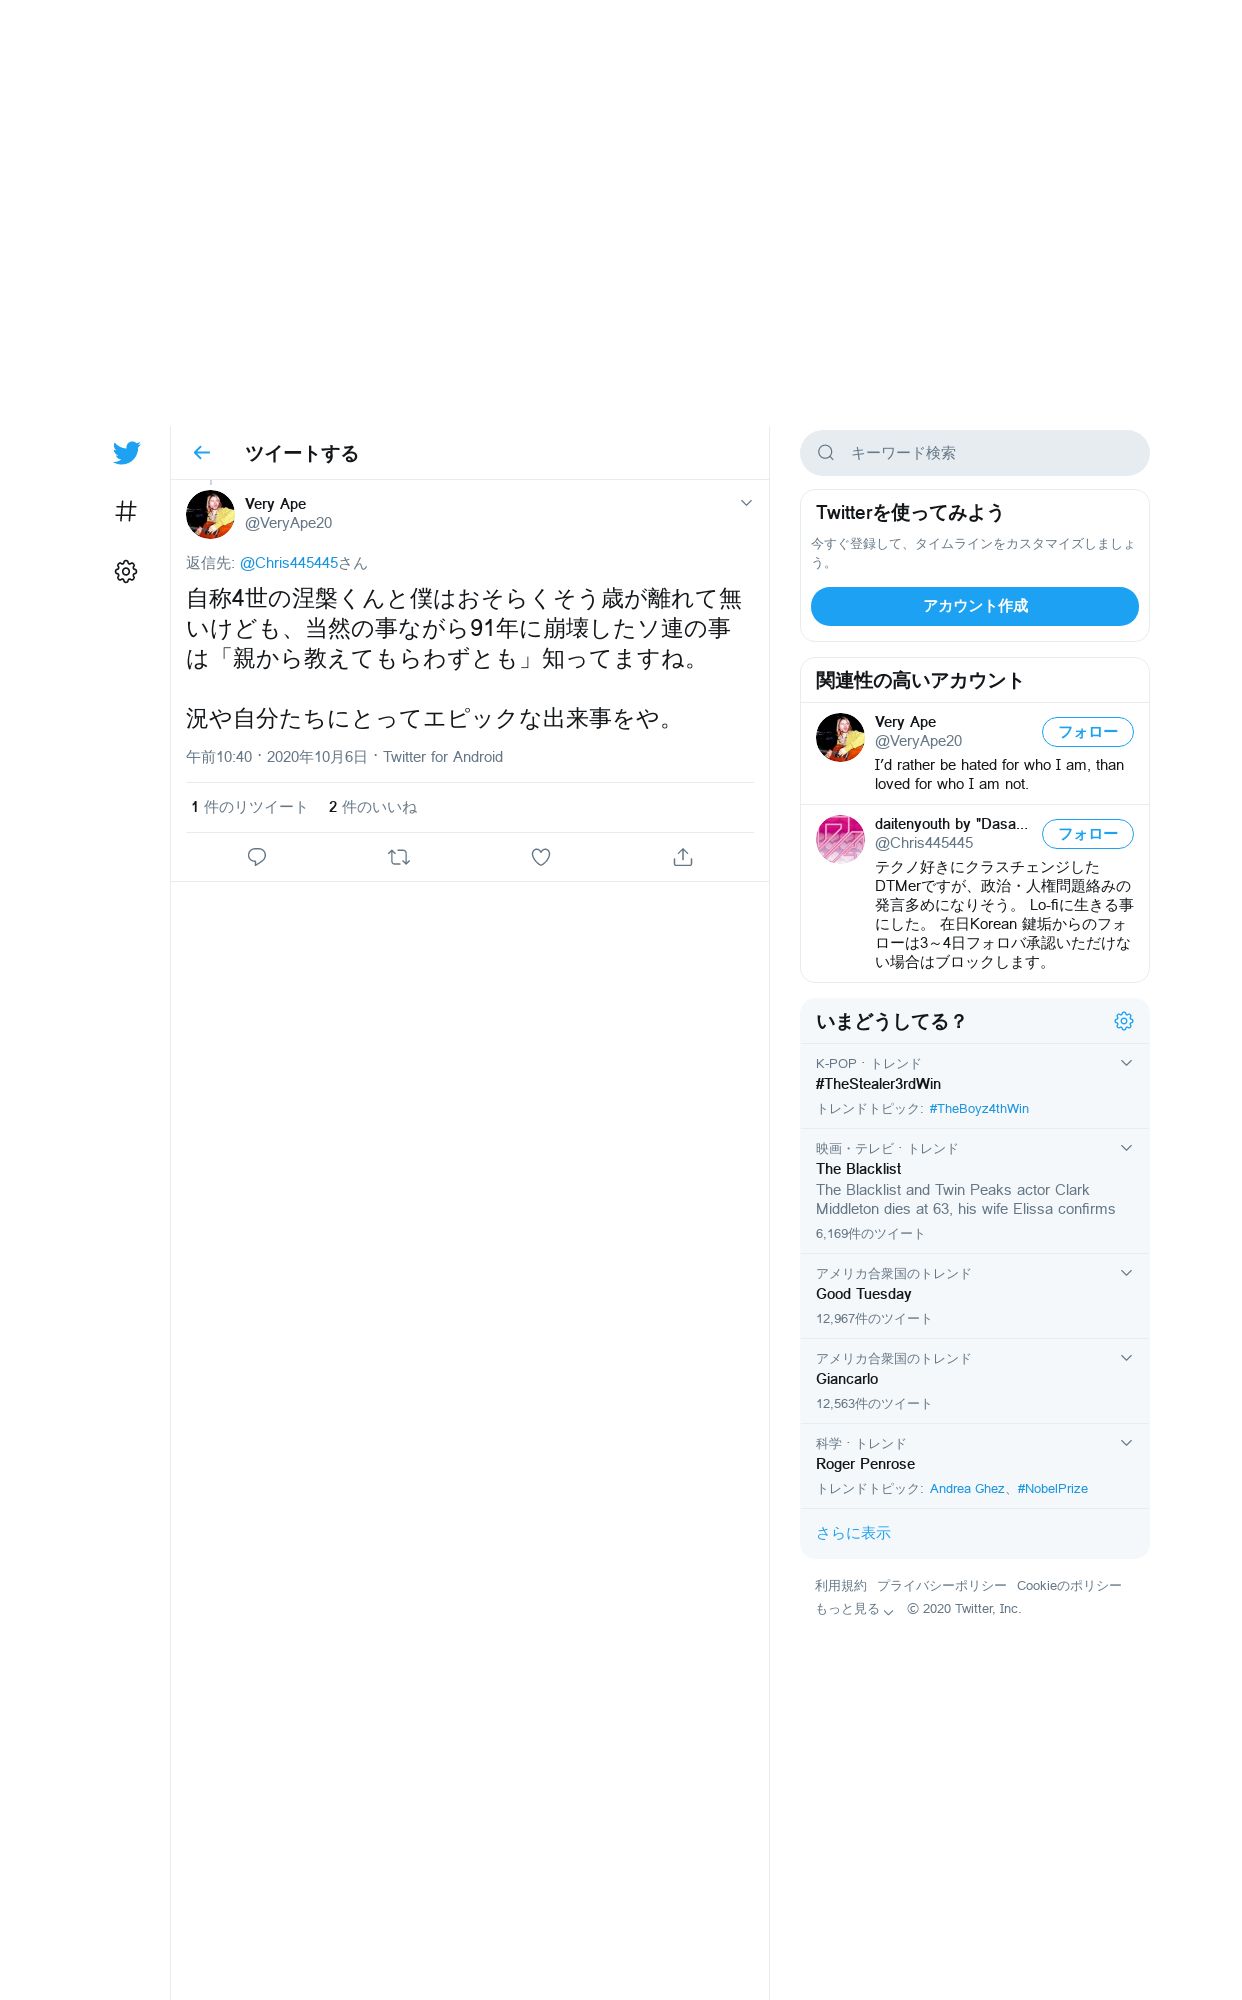Open the @Chris445445 reply mention link
Viewport: 1242px width, 2000px height.
(x=289, y=563)
